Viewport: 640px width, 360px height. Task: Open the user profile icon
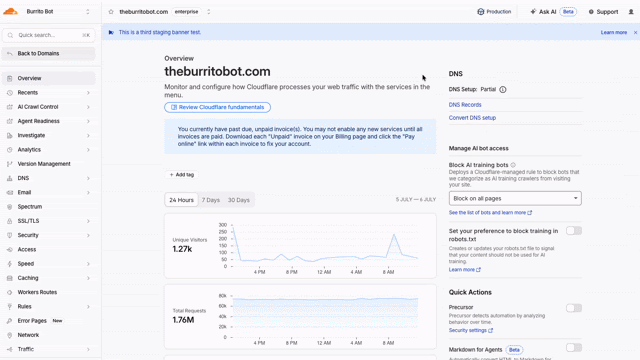pos(631,12)
